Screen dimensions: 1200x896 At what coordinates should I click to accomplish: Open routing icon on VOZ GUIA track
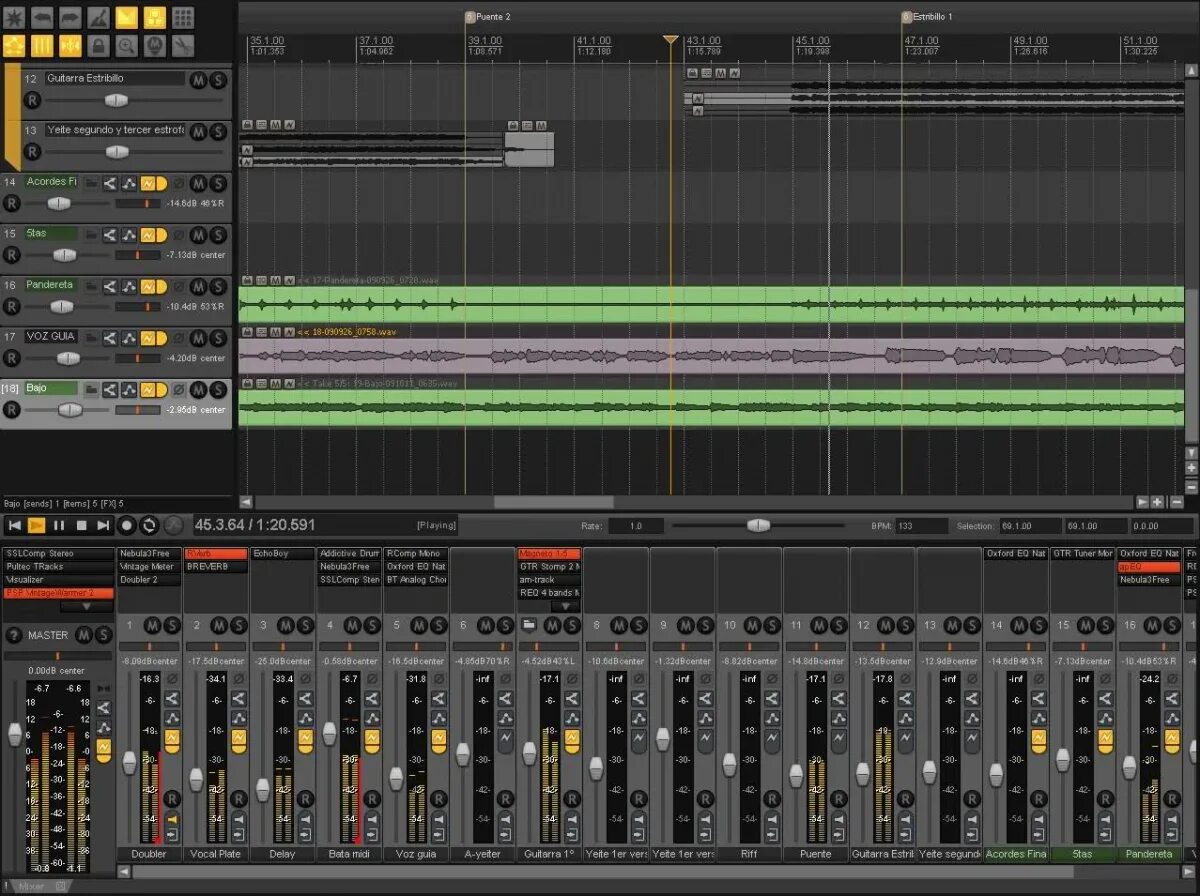110,338
